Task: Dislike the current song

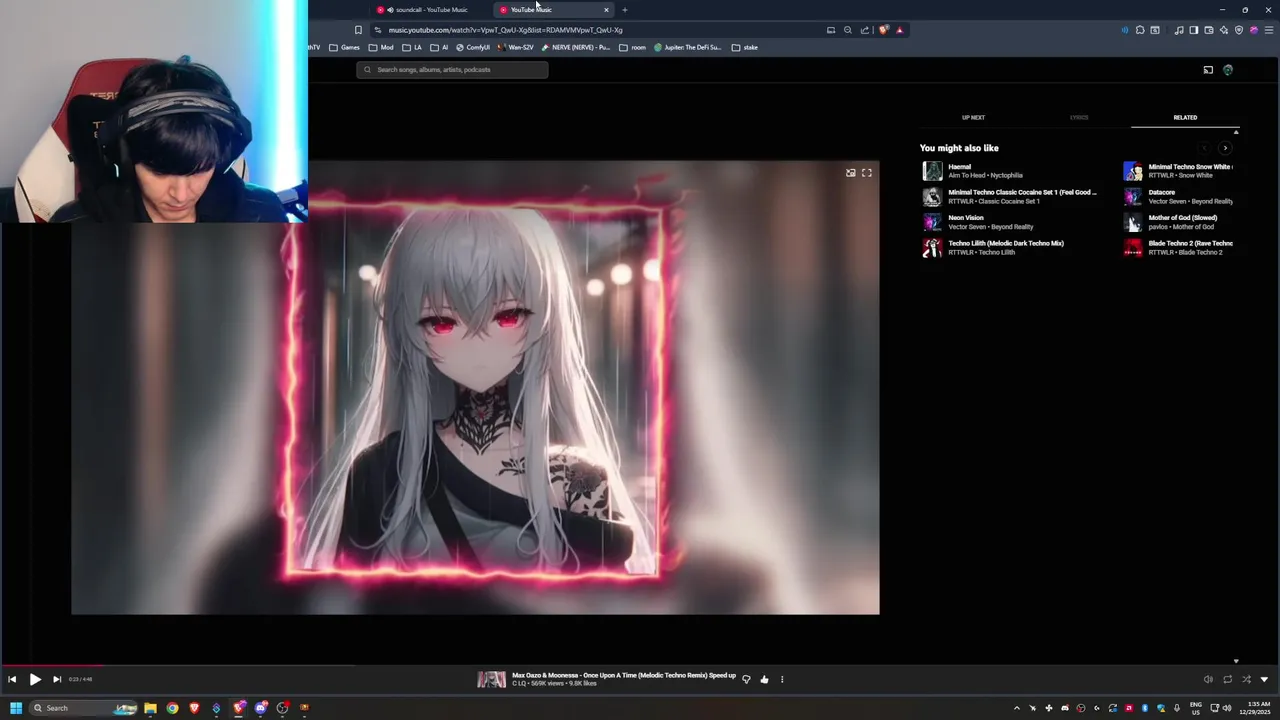Action: pos(746,679)
